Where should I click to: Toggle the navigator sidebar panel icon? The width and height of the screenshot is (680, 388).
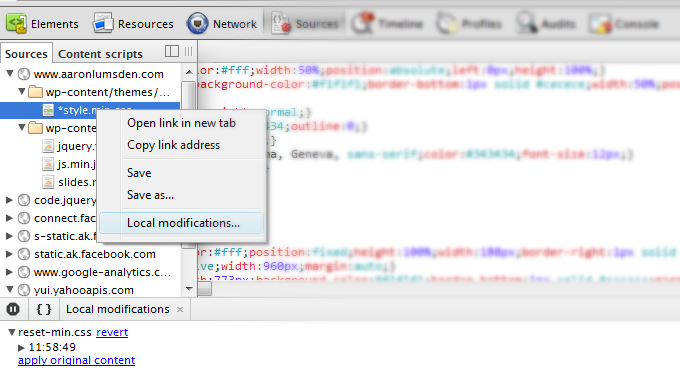point(172,51)
